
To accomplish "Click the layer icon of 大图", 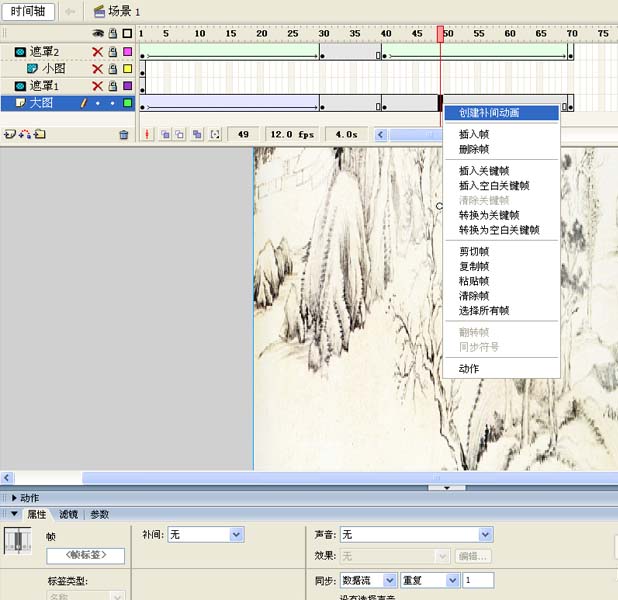I will (x=20, y=103).
